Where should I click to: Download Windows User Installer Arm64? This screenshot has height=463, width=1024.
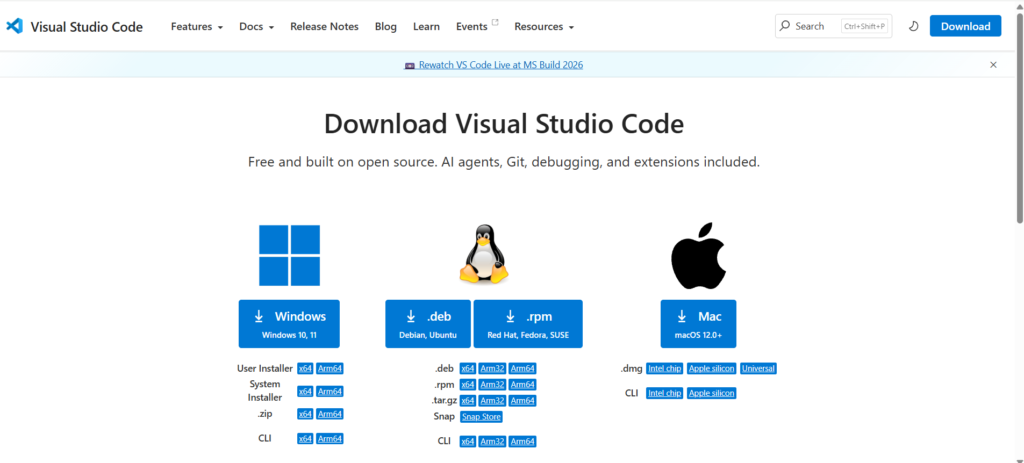330,368
